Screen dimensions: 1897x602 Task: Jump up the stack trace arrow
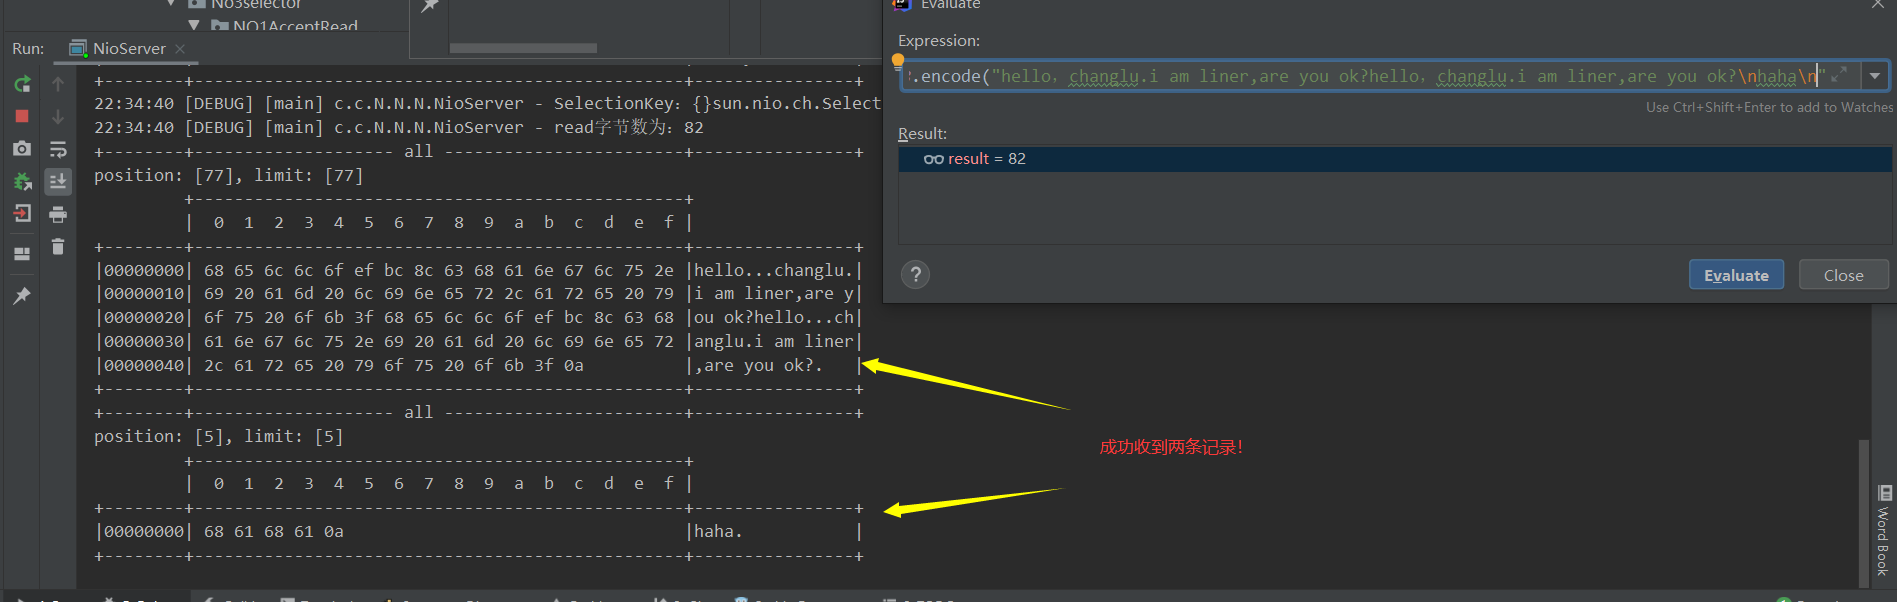[58, 84]
